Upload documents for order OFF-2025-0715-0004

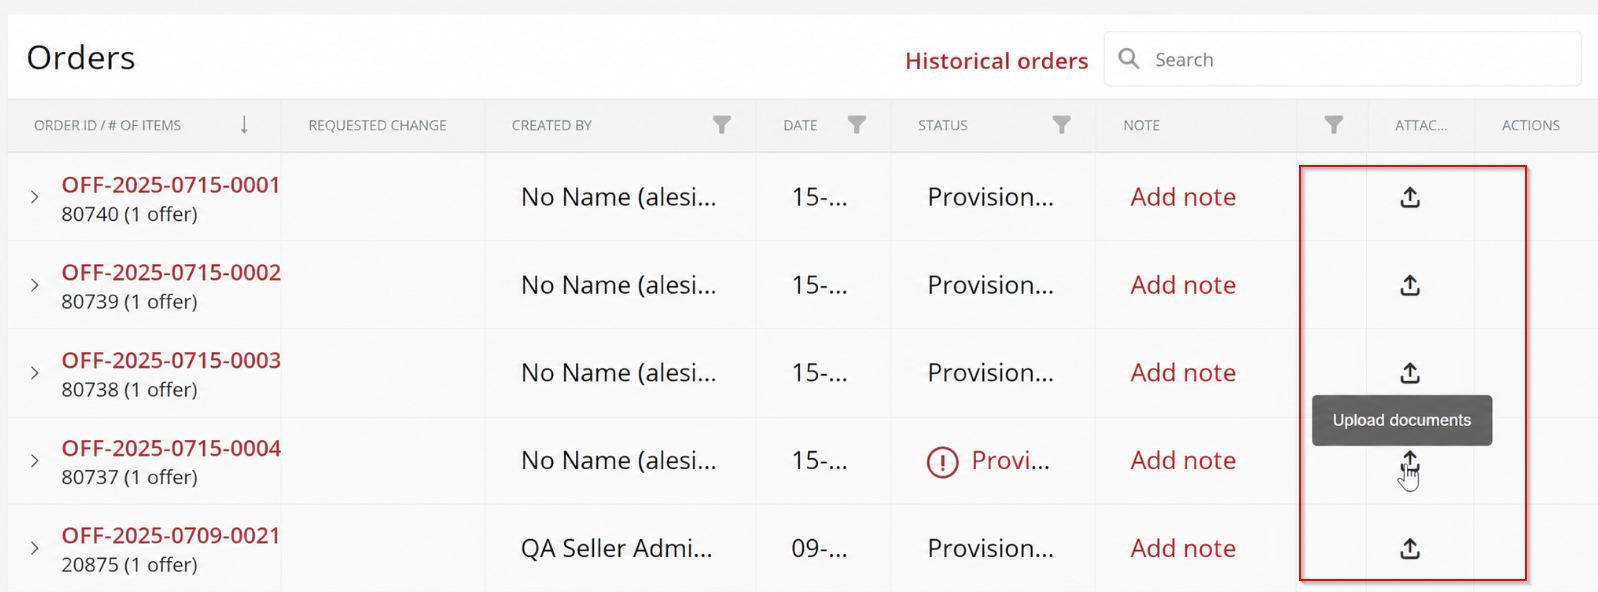[1410, 461]
